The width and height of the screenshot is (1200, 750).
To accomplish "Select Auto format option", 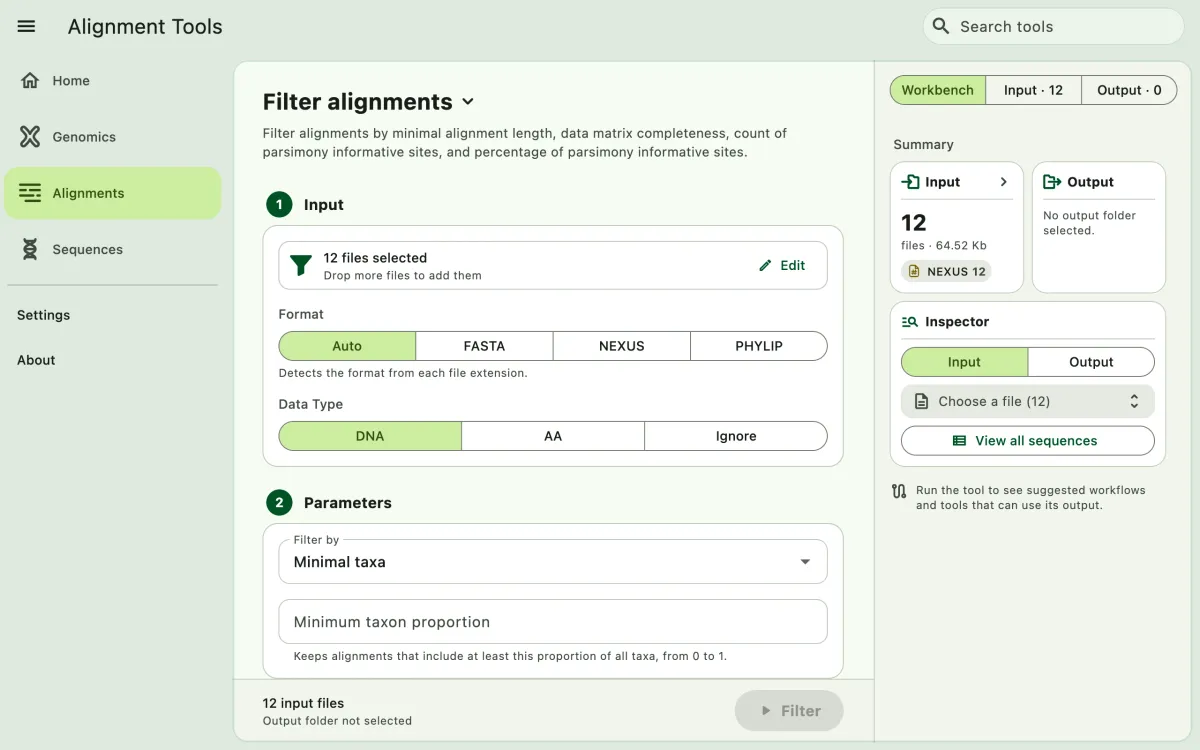I will (x=347, y=346).
